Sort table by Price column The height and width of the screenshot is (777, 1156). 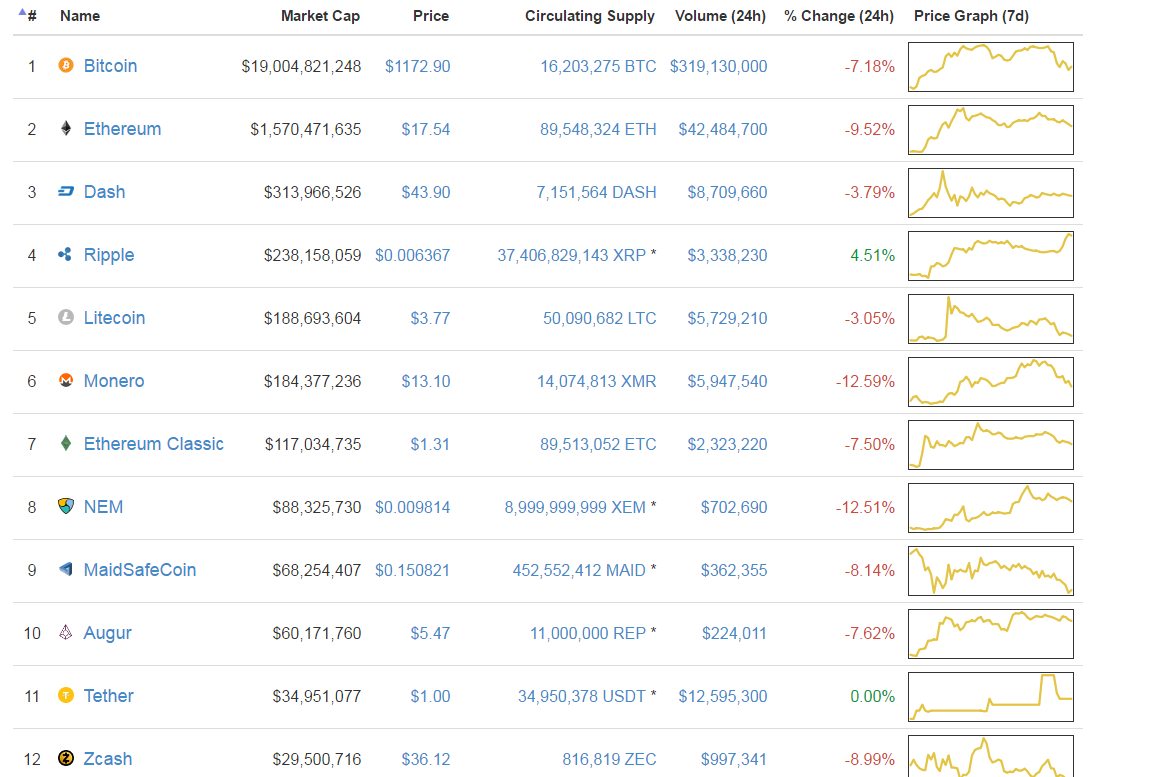431,15
